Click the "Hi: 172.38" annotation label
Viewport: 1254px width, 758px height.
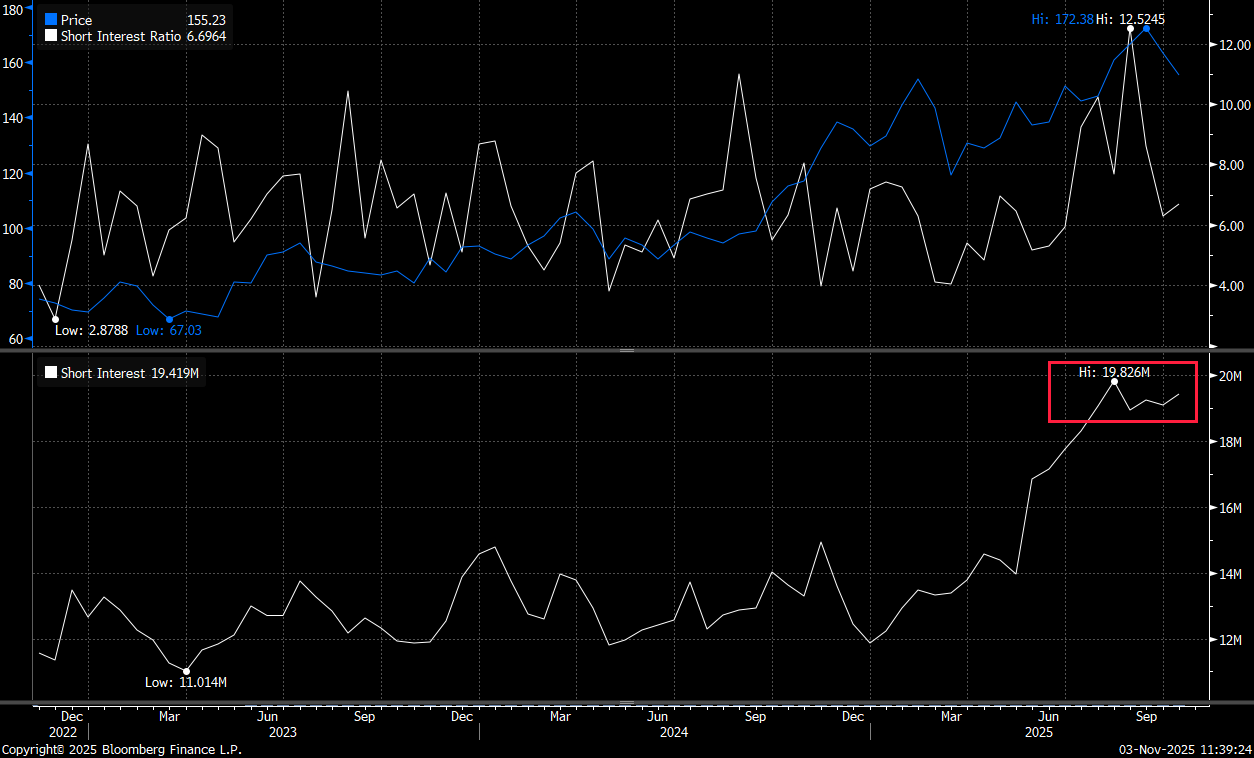tap(1062, 19)
